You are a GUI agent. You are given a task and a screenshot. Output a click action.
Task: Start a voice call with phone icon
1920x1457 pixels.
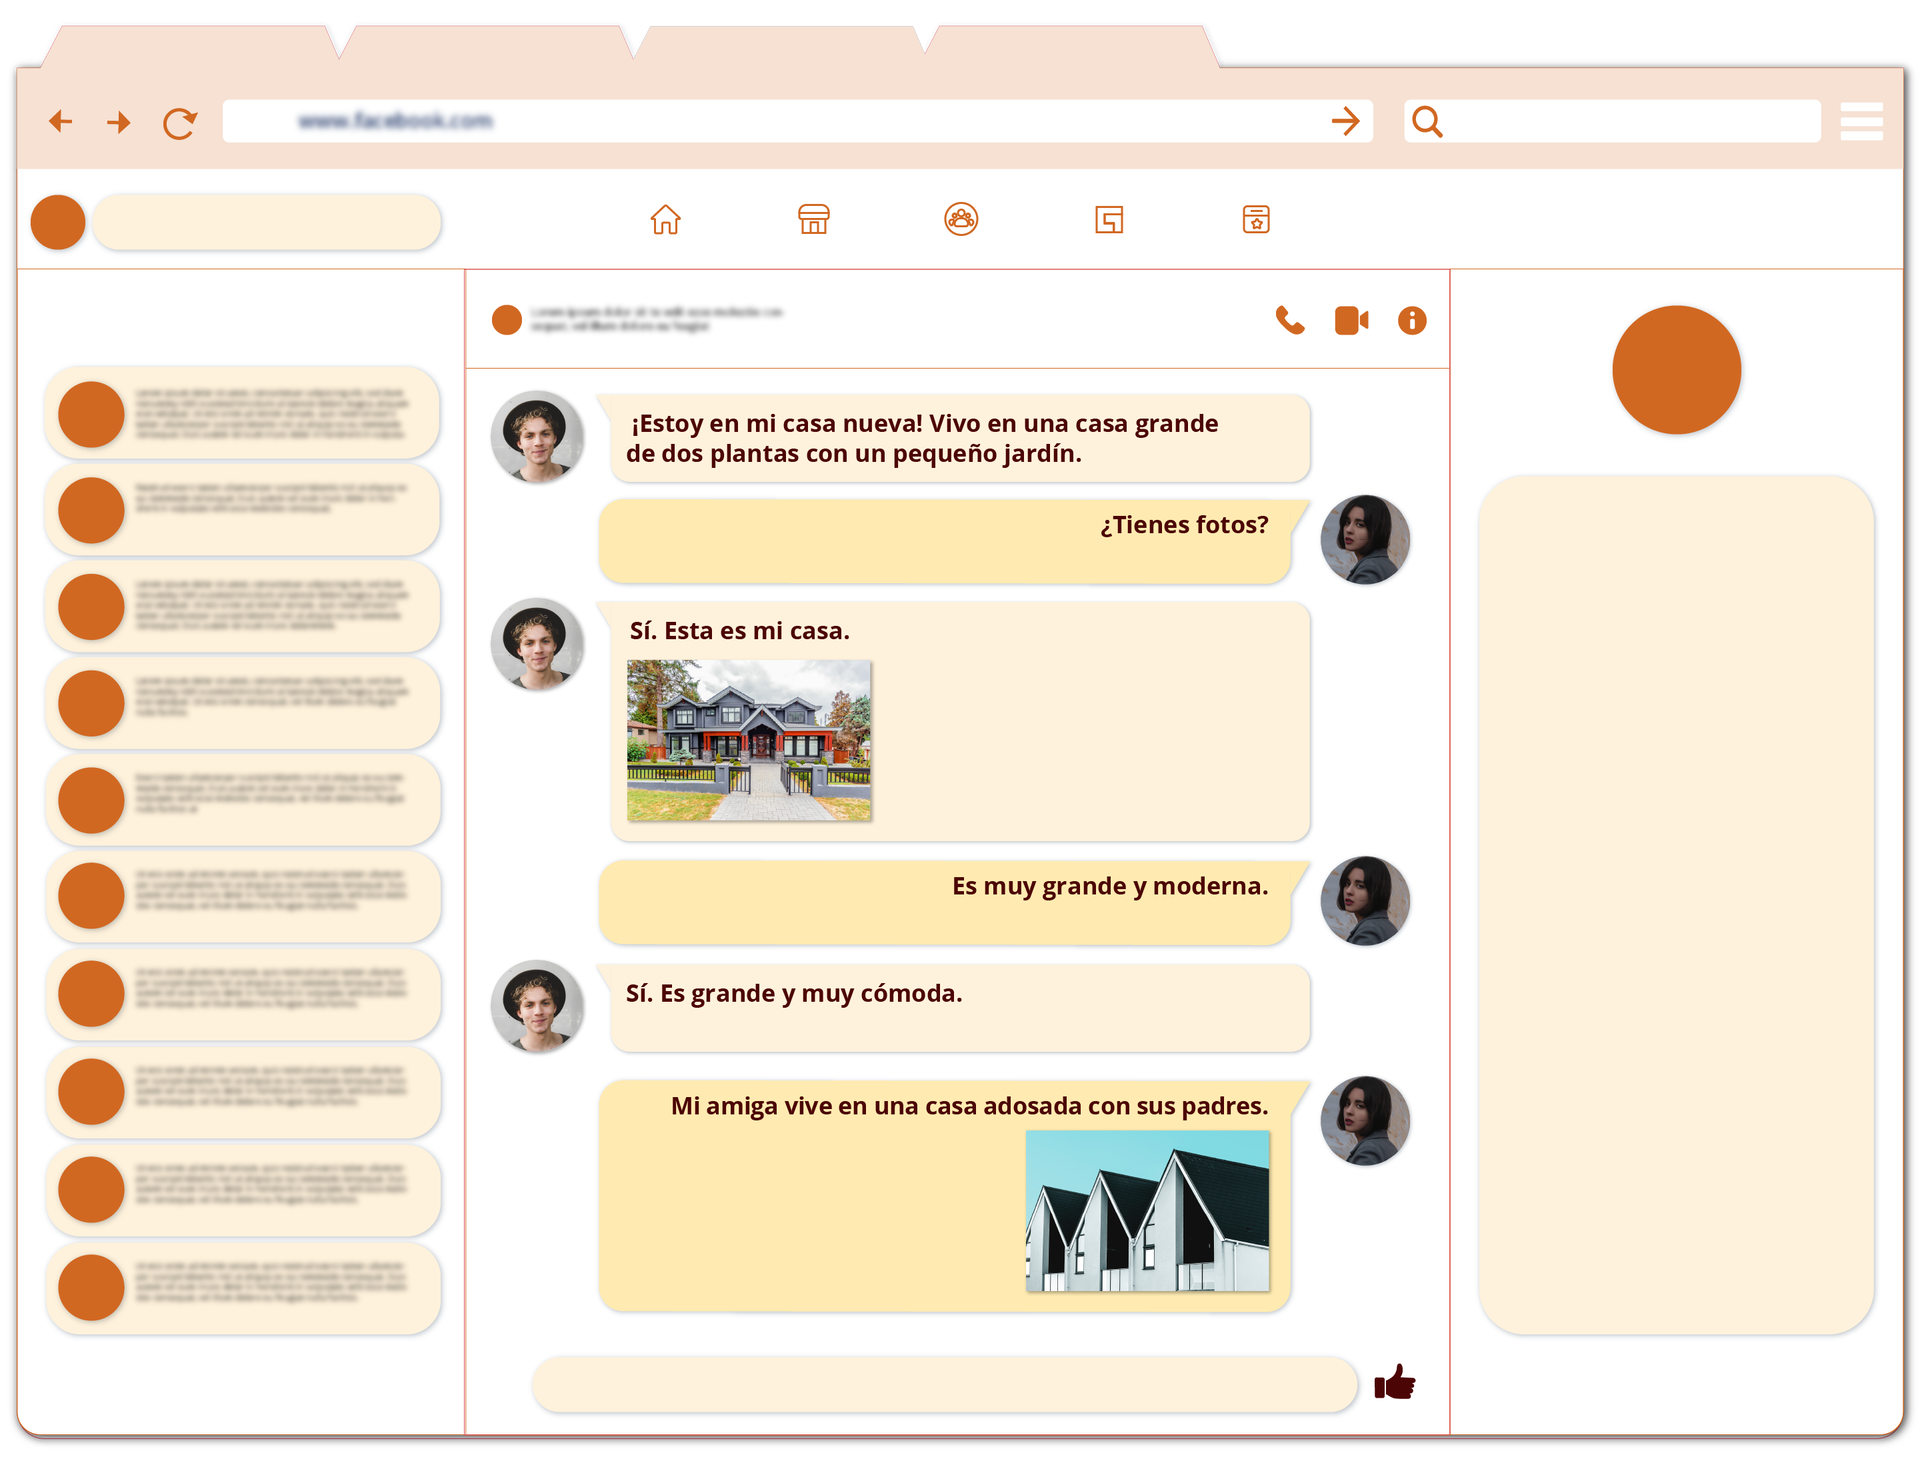1290,320
